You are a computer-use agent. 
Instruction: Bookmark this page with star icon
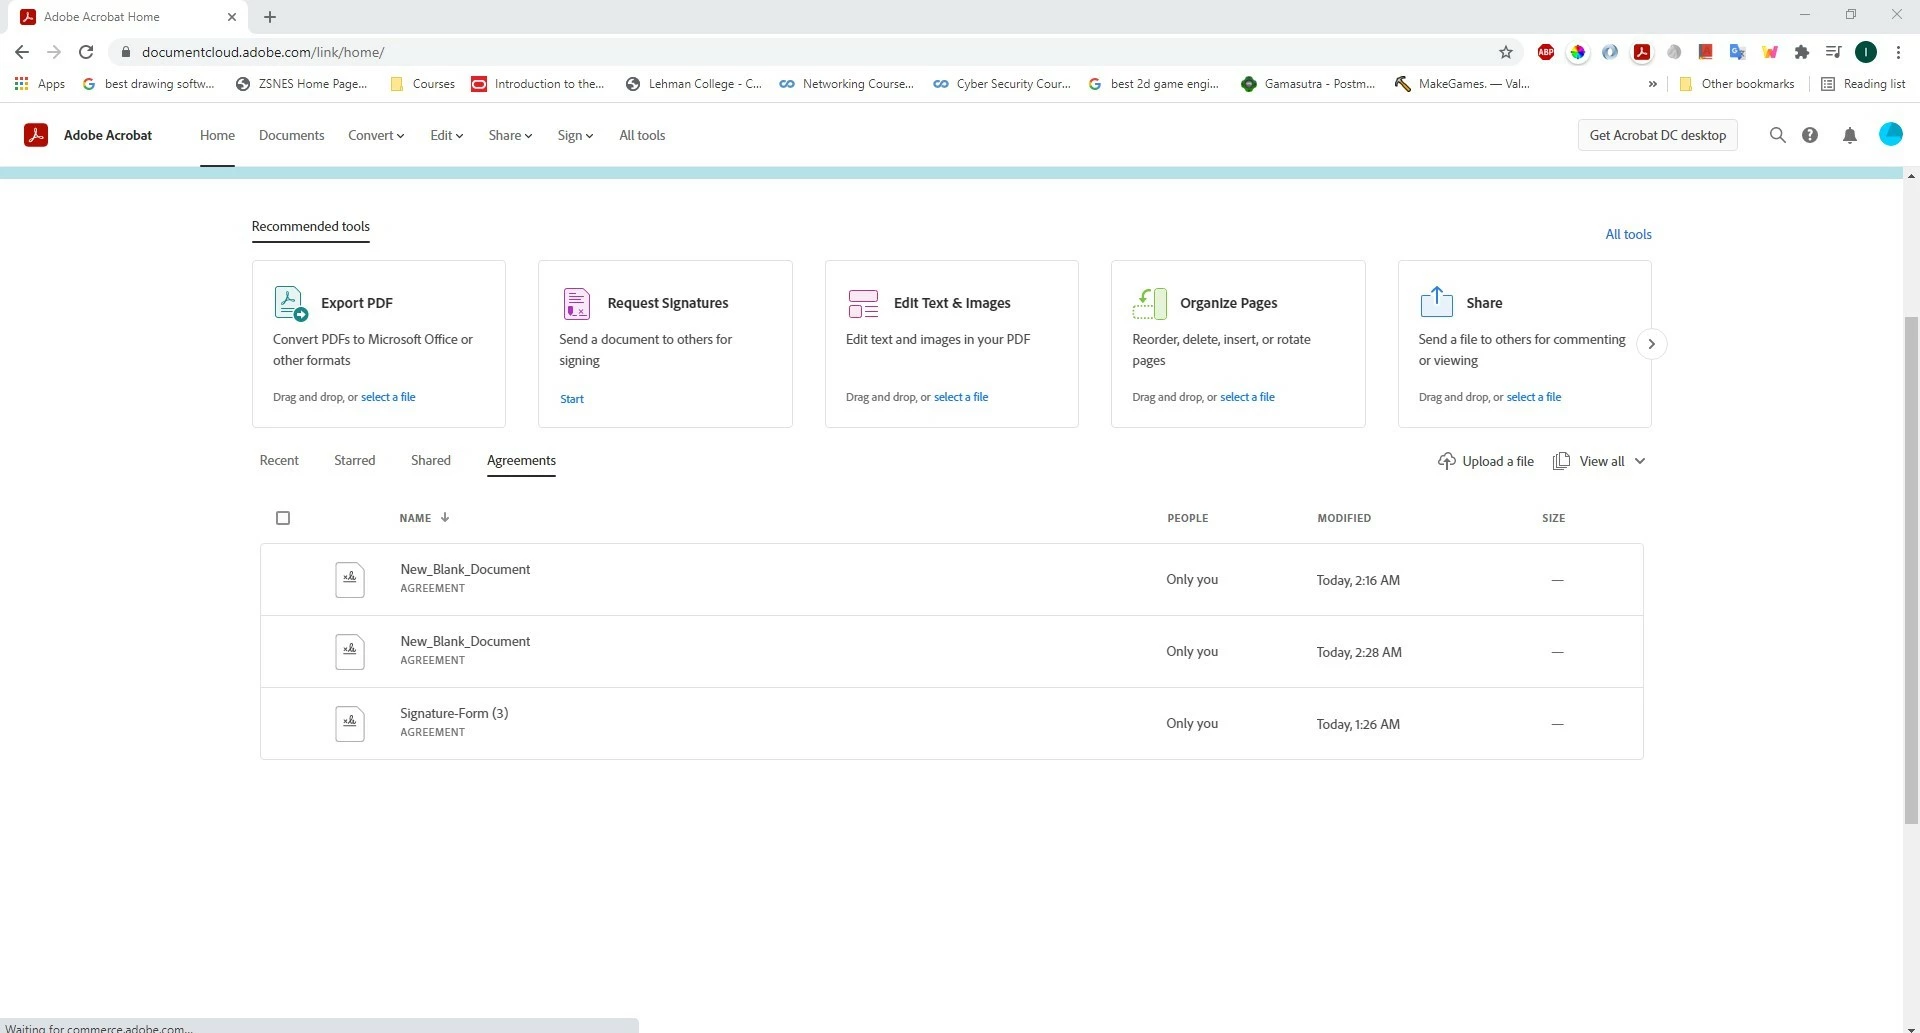(1506, 52)
